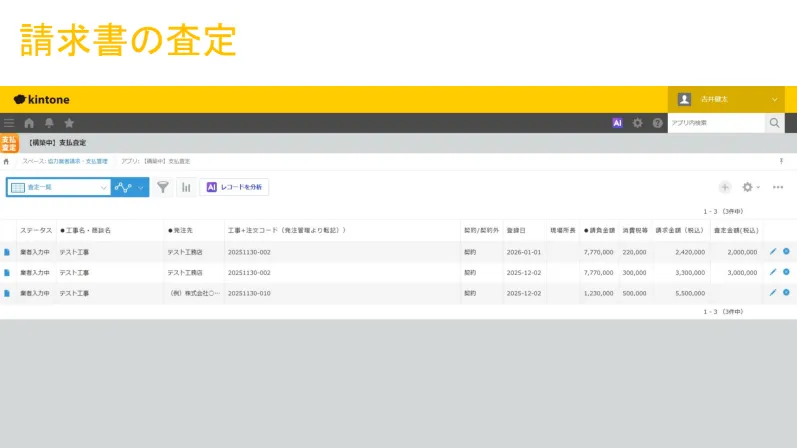Open the hamburger navigation menu
Screen dimensions: 797x448
9,123
